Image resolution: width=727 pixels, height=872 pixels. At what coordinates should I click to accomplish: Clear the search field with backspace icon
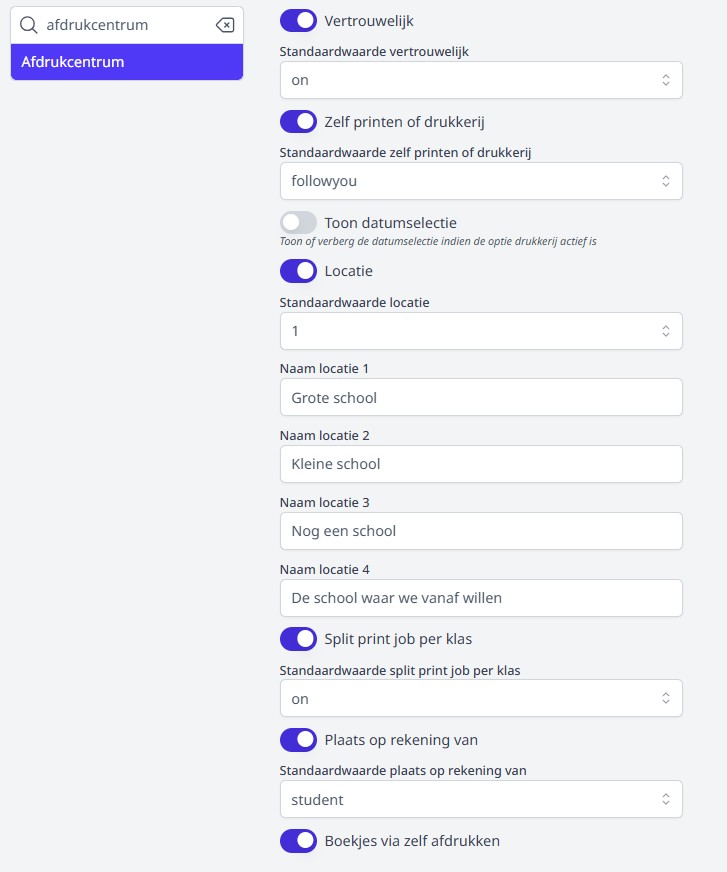225,25
